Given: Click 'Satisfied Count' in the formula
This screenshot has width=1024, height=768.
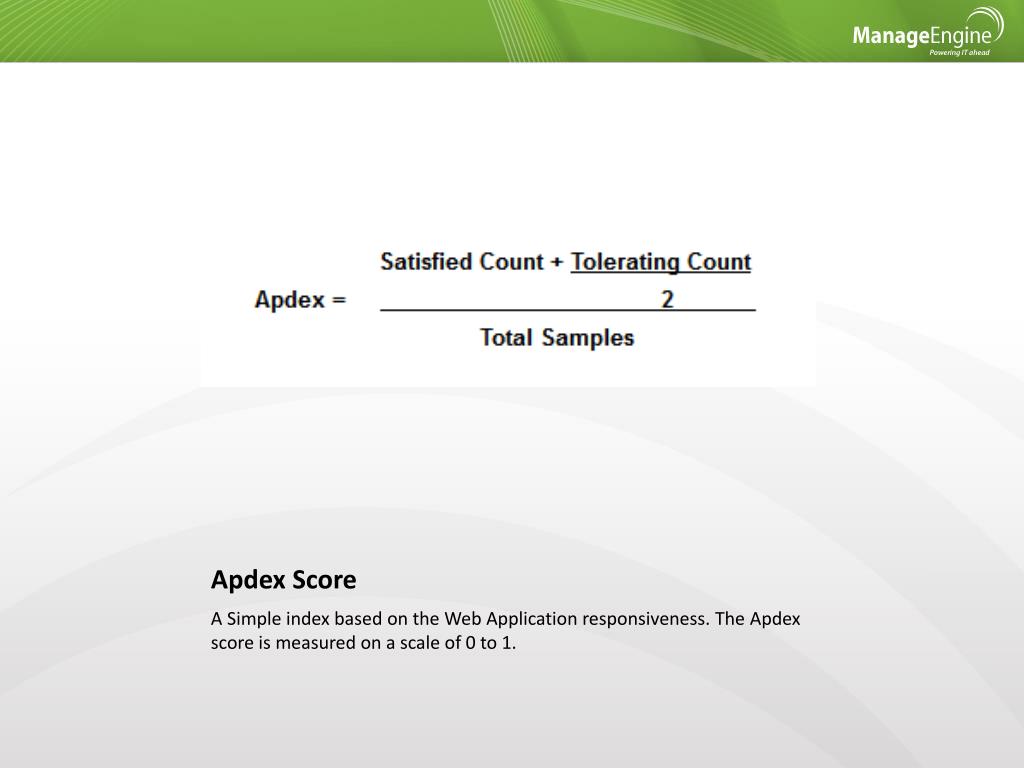Looking at the screenshot, I should (462, 261).
